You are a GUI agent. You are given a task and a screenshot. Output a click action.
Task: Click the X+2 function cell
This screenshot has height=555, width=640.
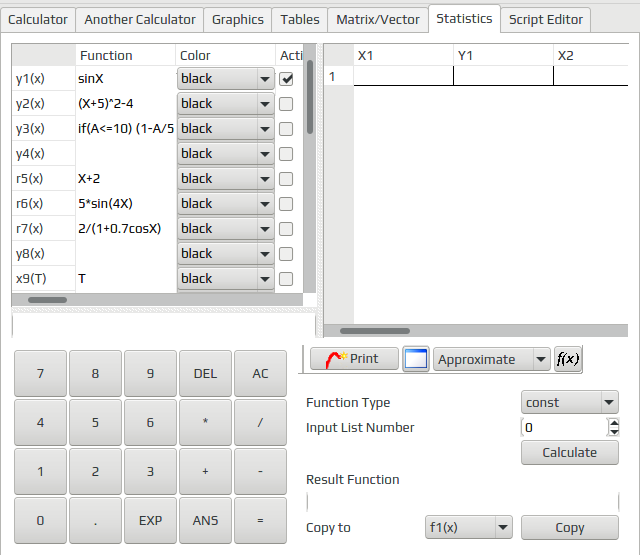point(126,179)
